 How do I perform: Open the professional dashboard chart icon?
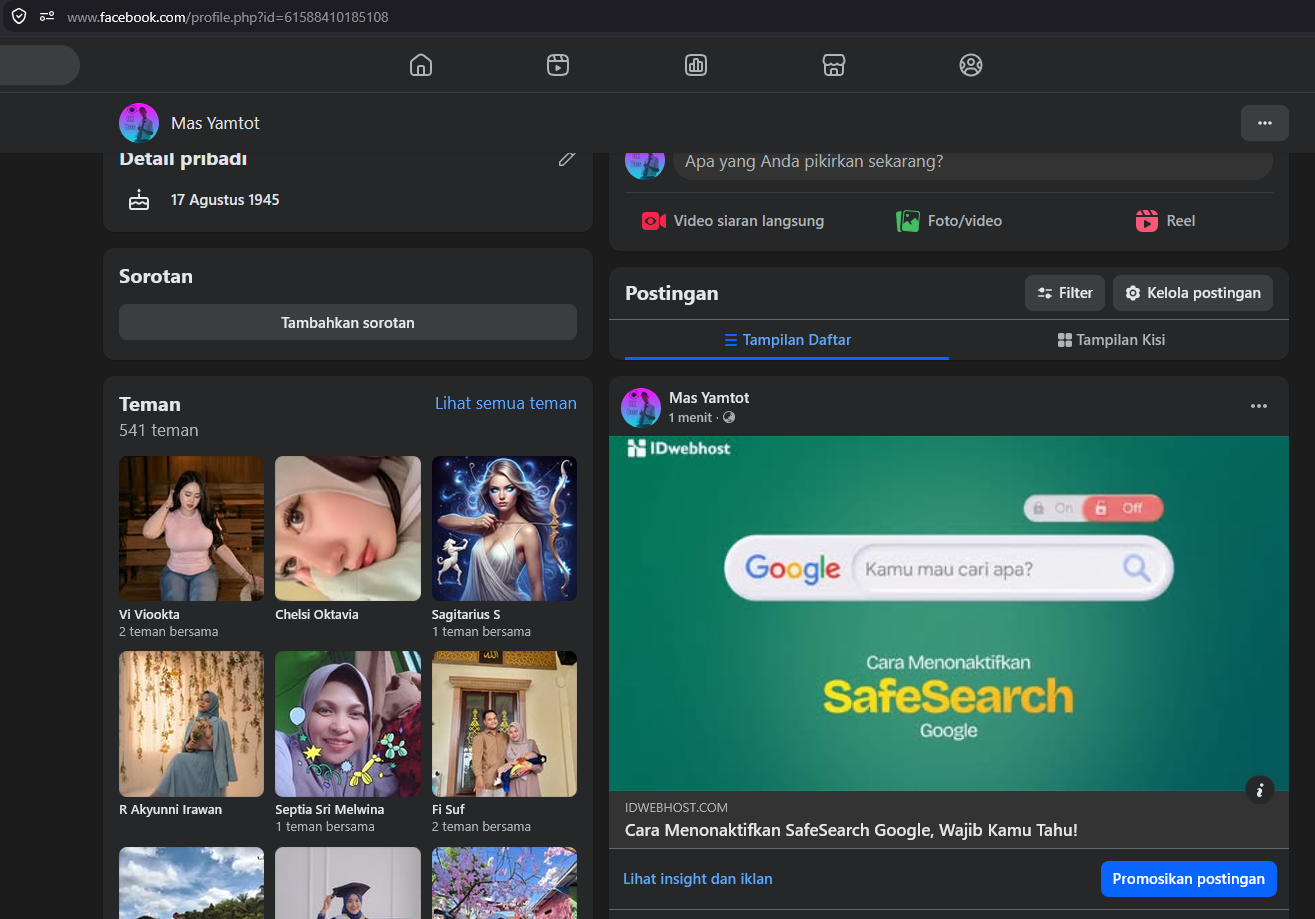(696, 65)
